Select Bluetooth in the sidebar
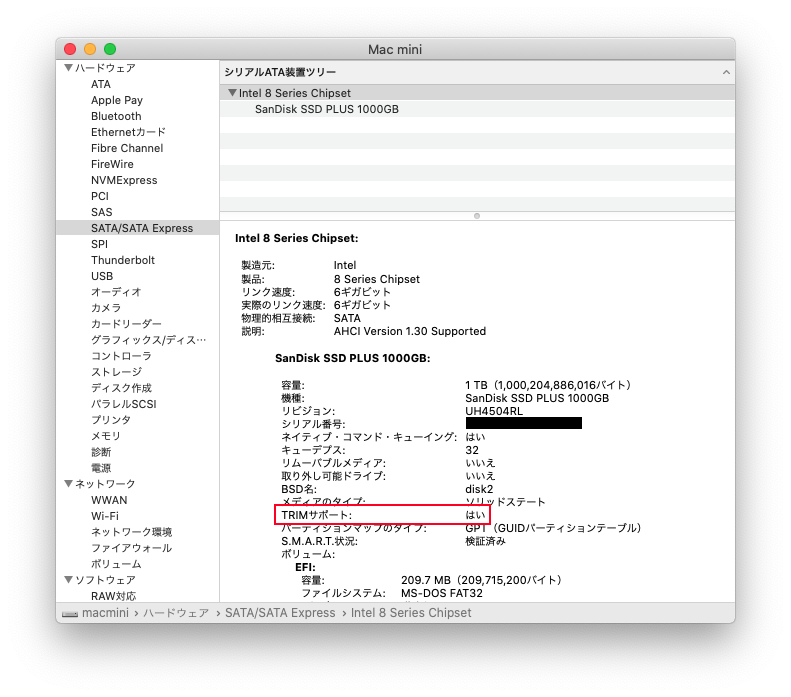The width and height of the screenshot is (791, 697). click(116, 116)
